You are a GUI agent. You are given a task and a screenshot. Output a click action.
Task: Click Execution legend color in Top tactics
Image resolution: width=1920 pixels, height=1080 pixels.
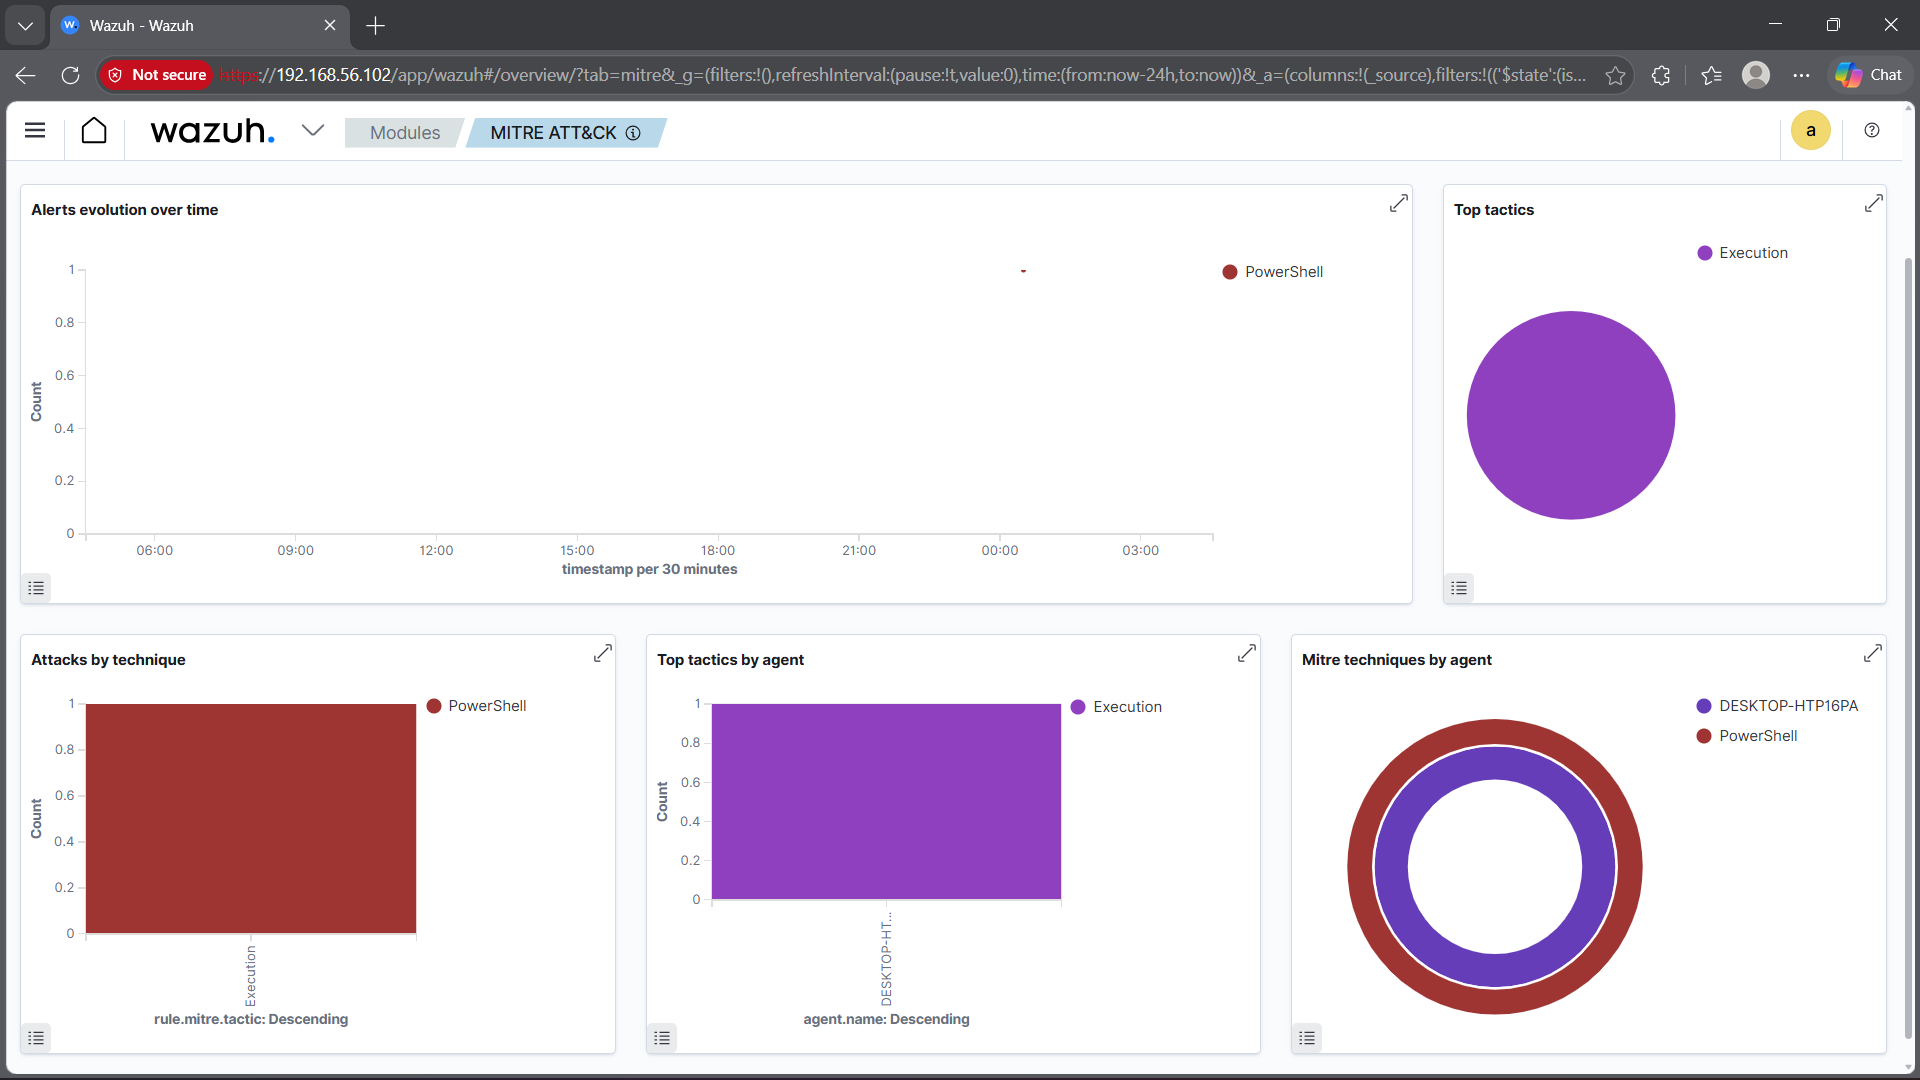pyautogui.click(x=1705, y=253)
